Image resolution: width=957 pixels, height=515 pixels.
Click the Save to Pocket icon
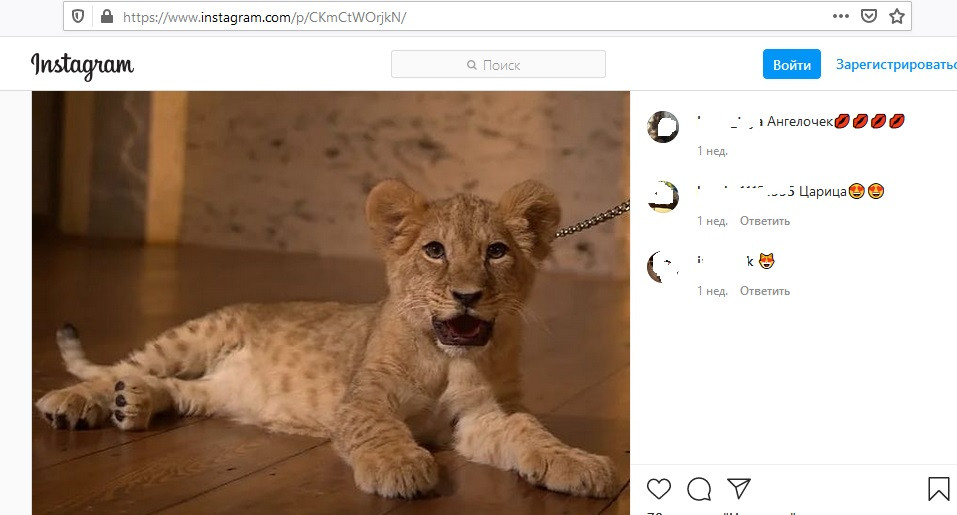pos(869,17)
